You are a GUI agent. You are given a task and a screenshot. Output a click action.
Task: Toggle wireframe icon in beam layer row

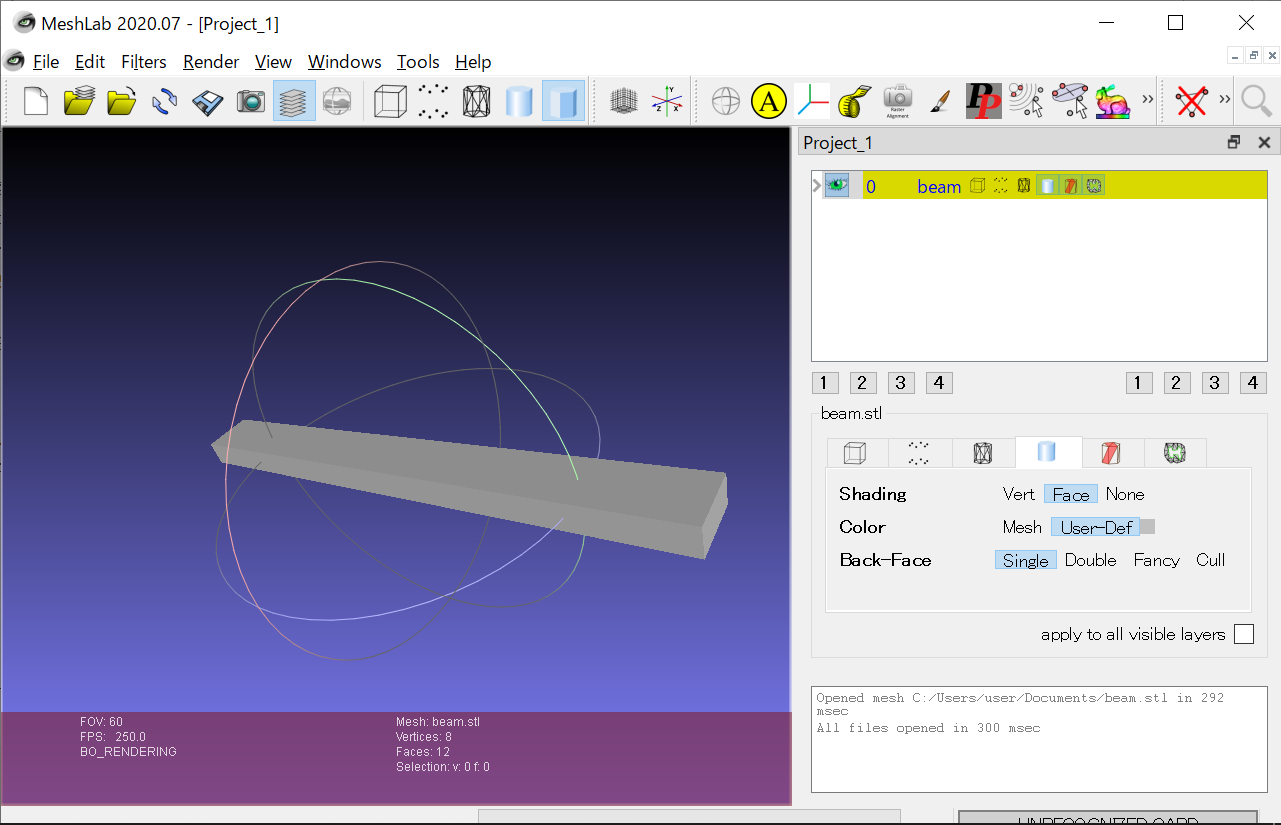click(x=1023, y=185)
